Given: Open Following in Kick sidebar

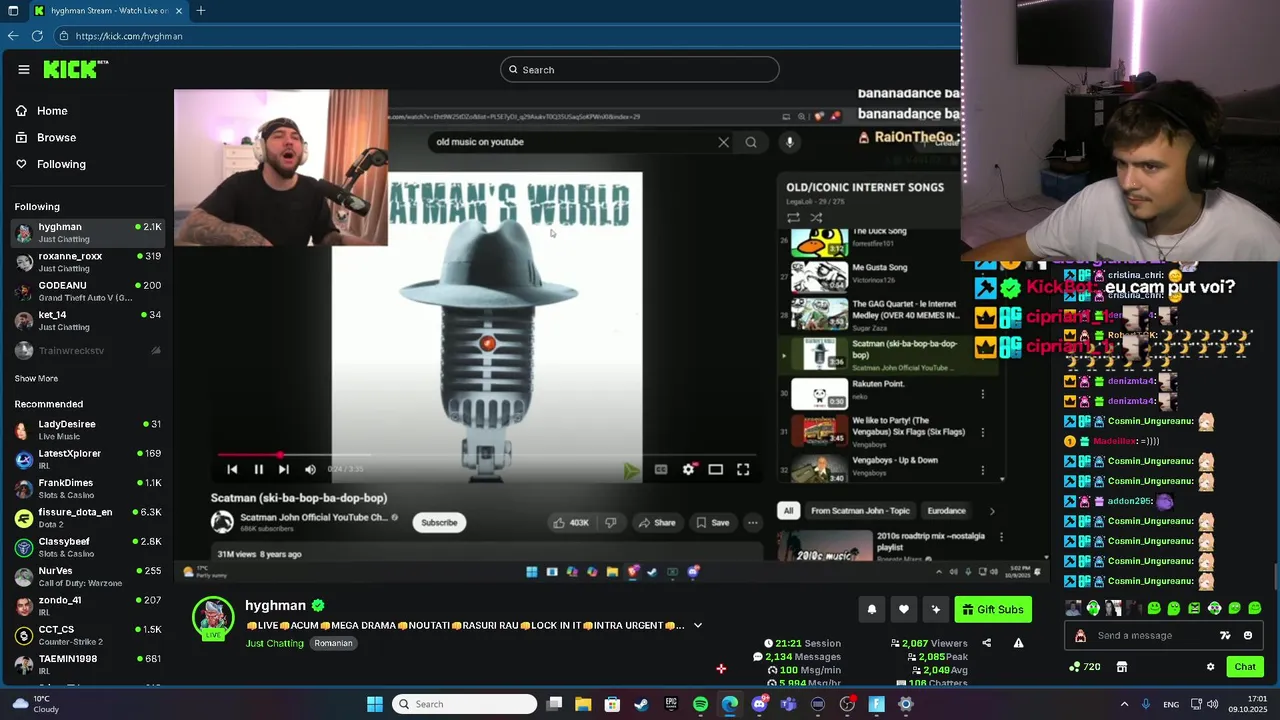Looking at the screenshot, I should click(61, 164).
